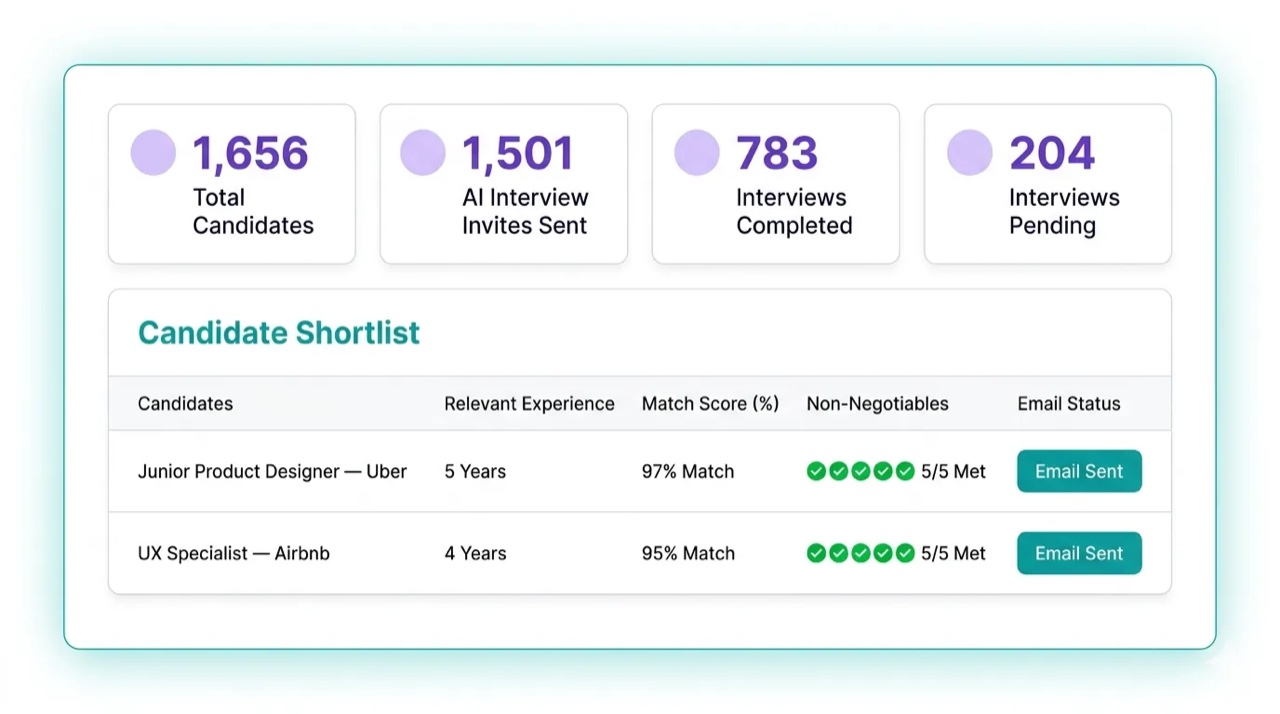Image resolution: width=1280 pixels, height=714 pixels.
Task: Click Email Sent button for UX Specialist
Action: pyautogui.click(x=1079, y=553)
